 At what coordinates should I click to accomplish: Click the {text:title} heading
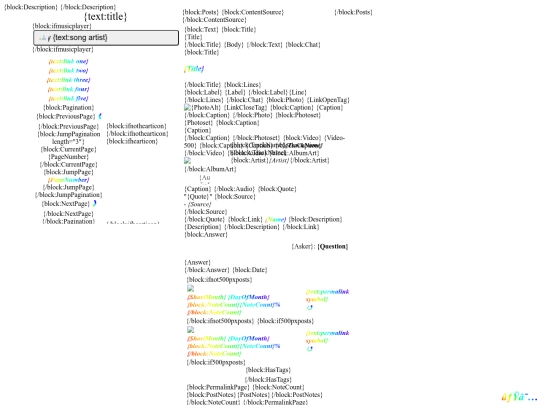pyautogui.click(x=106, y=16)
